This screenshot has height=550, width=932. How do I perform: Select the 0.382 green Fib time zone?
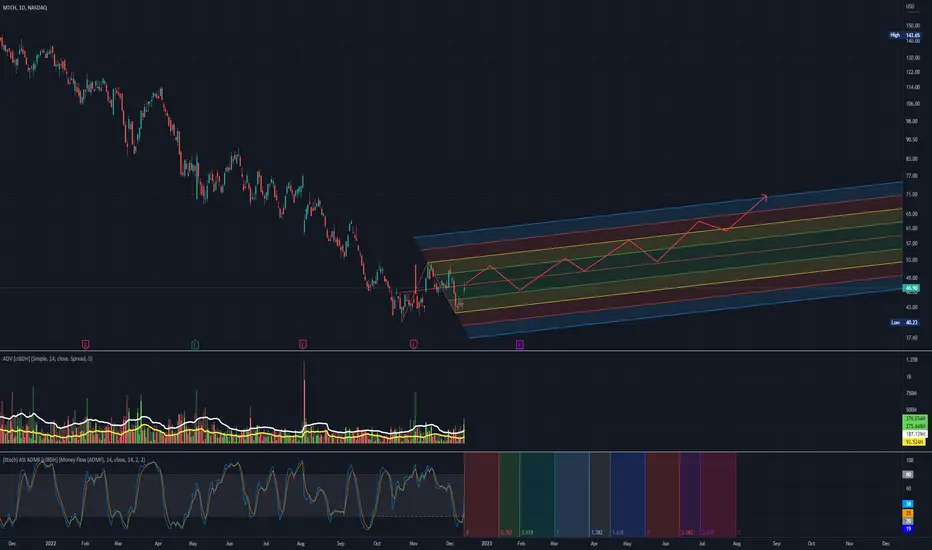click(x=509, y=495)
